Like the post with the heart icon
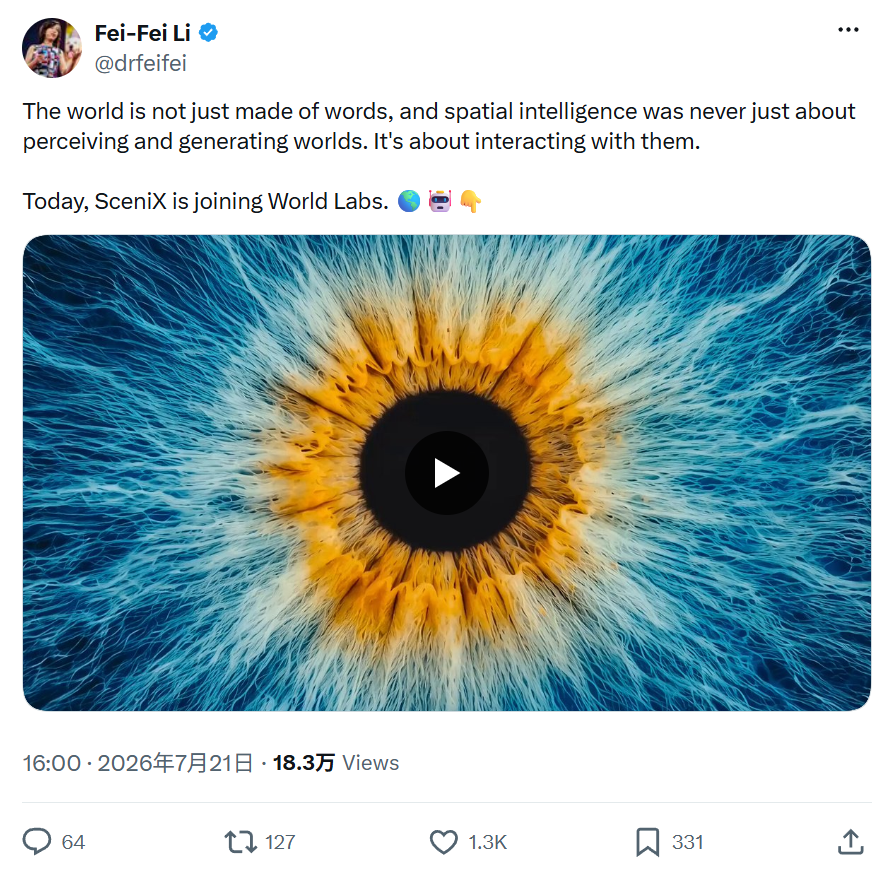The height and width of the screenshot is (880, 892). coord(443,842)
